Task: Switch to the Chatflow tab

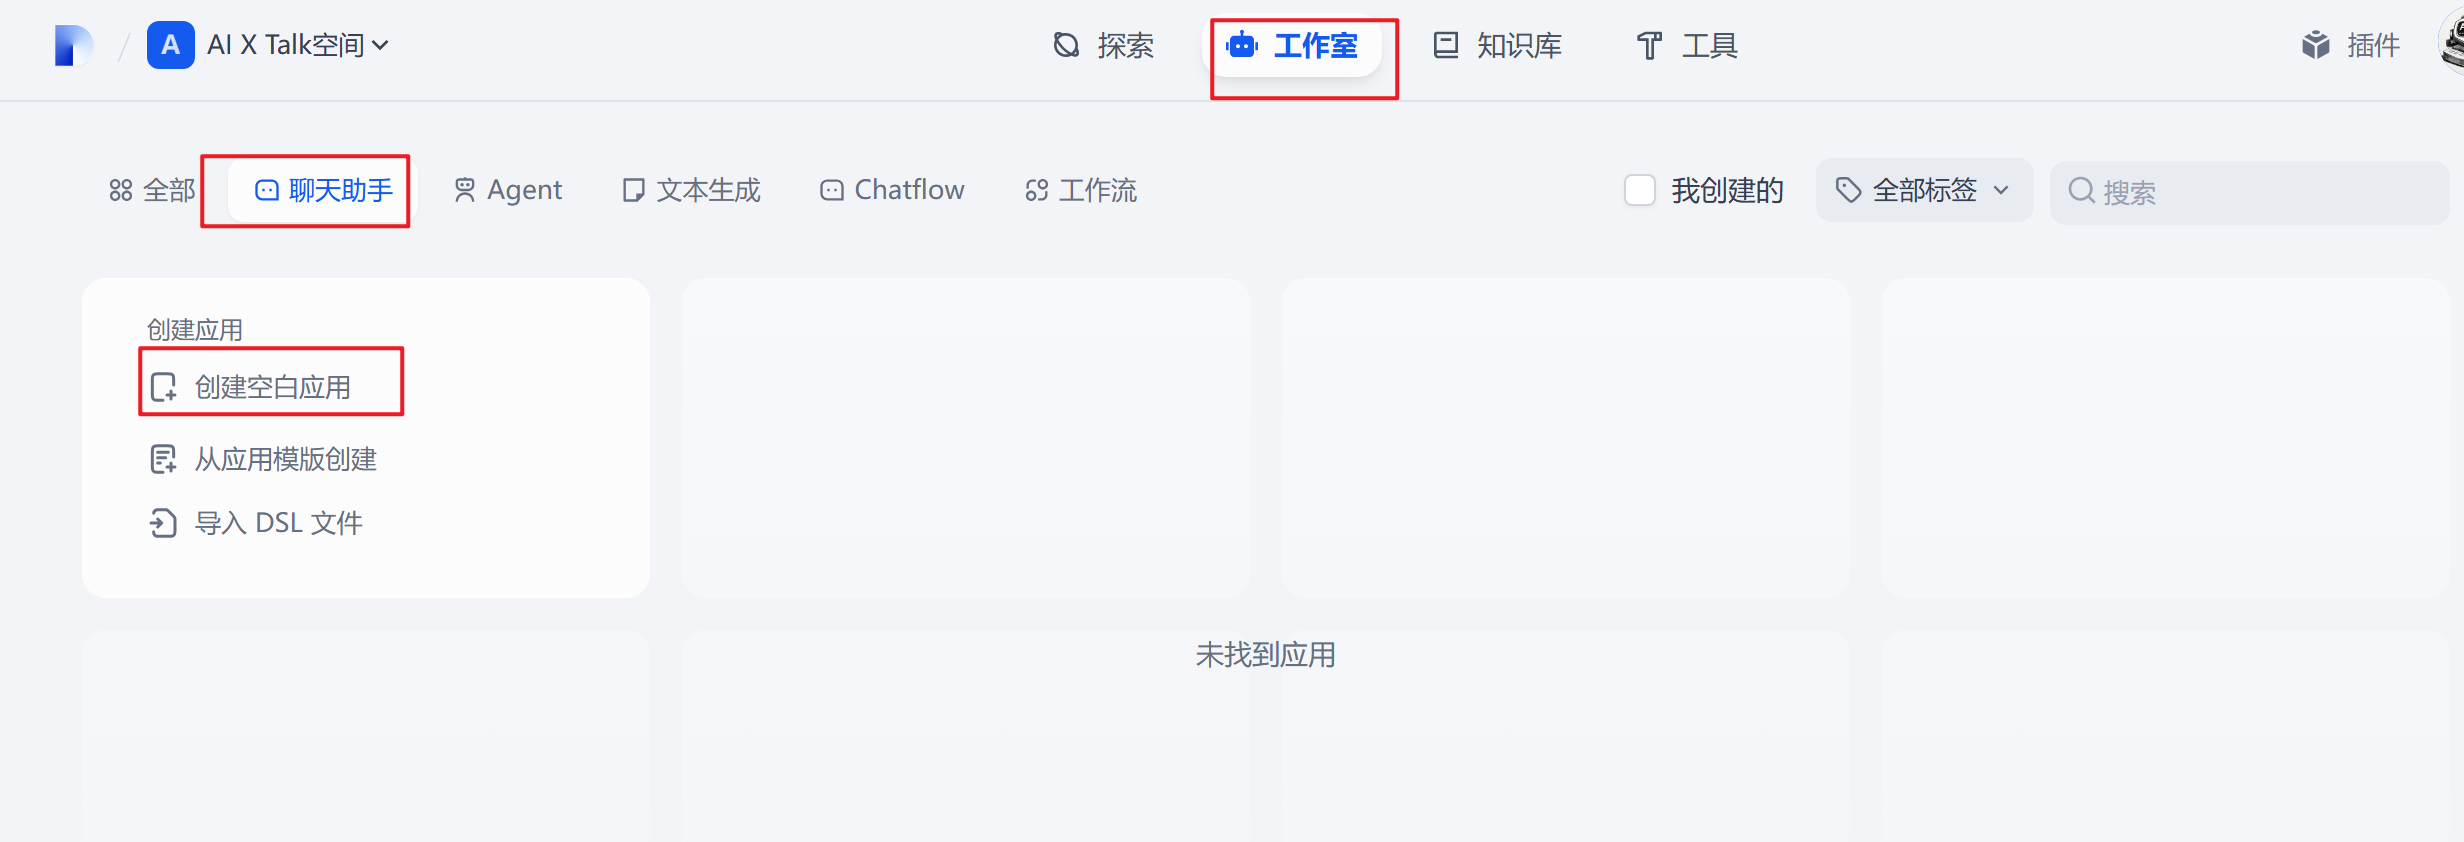Action: [892, 190]
